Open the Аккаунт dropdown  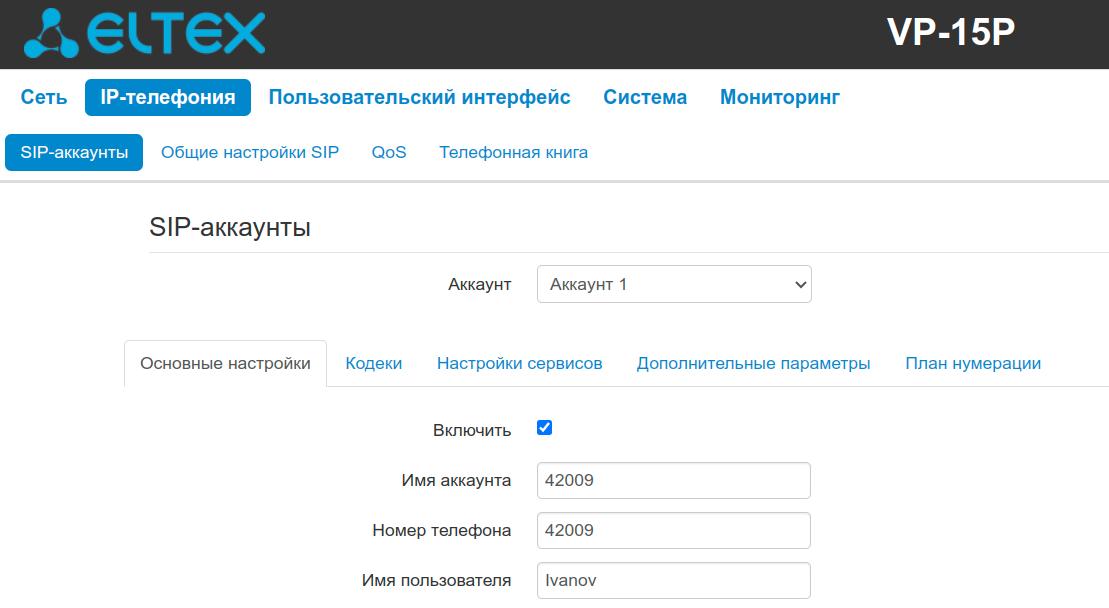[x=674, y=284]
